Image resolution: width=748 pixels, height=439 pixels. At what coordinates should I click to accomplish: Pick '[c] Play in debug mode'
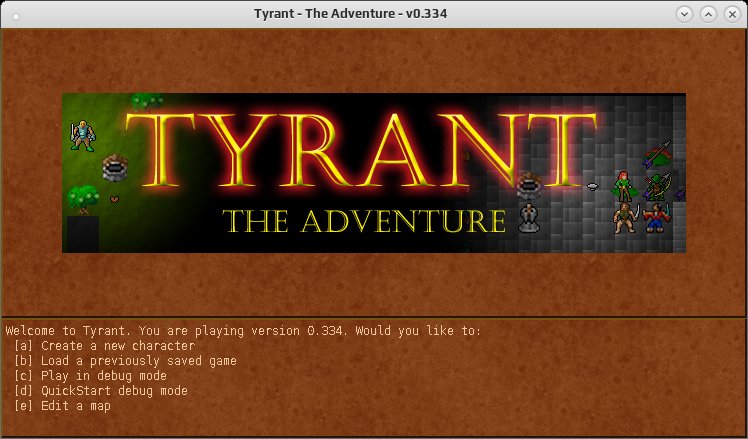(91, 376)
